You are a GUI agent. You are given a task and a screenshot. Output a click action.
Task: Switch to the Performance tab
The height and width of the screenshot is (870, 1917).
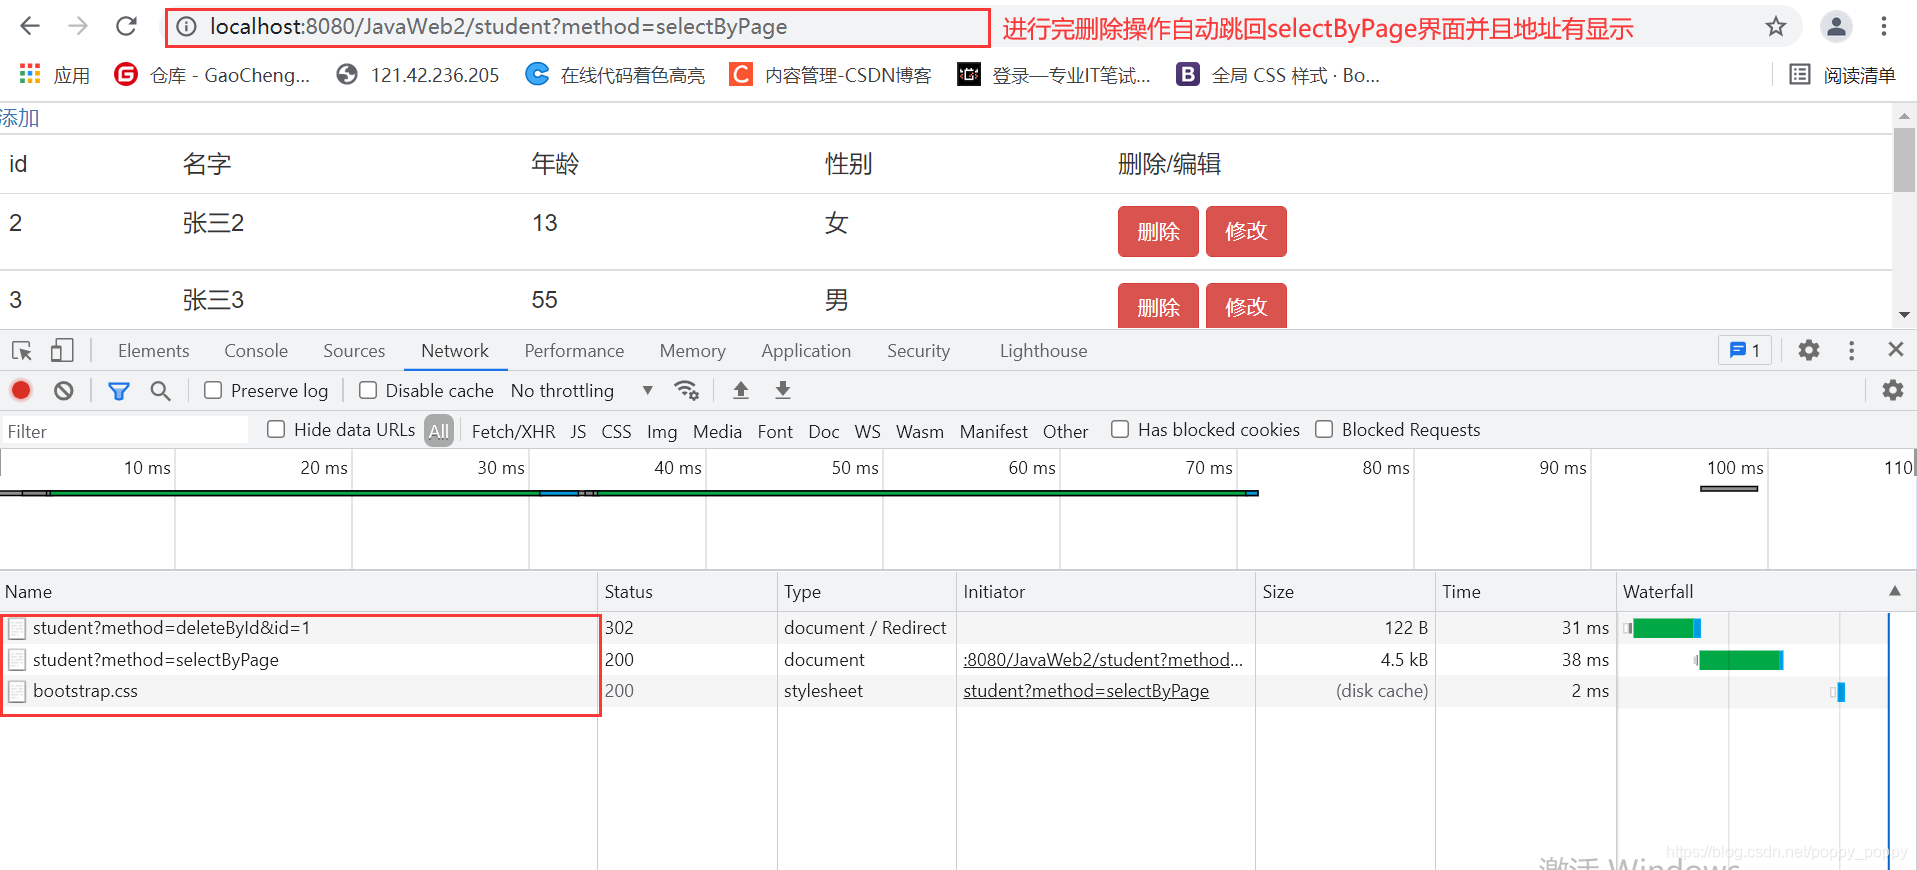(x=574, y=351)
